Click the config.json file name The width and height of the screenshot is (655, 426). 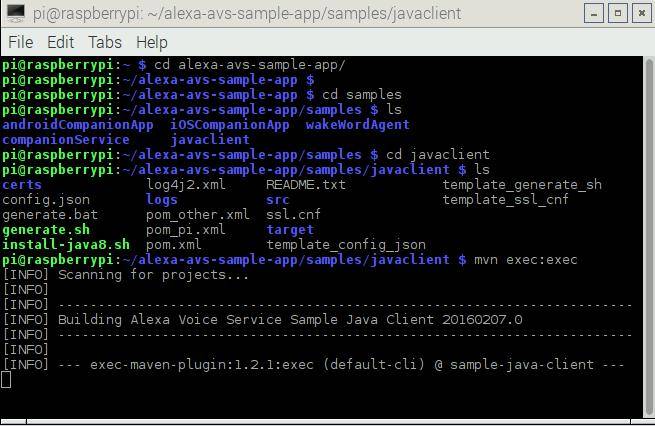click(46, 200)
